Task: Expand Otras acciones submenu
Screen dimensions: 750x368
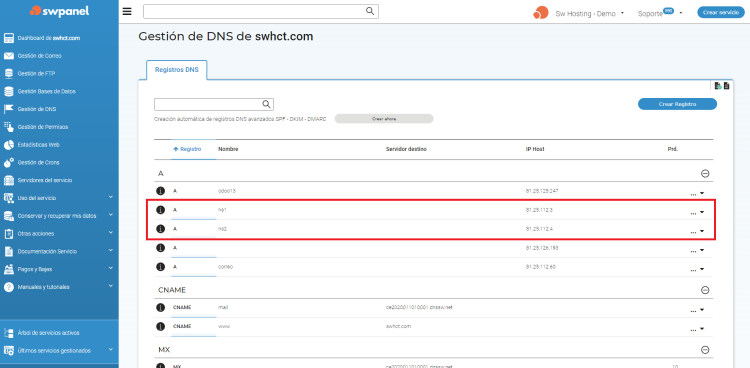Action: [110, 233]
